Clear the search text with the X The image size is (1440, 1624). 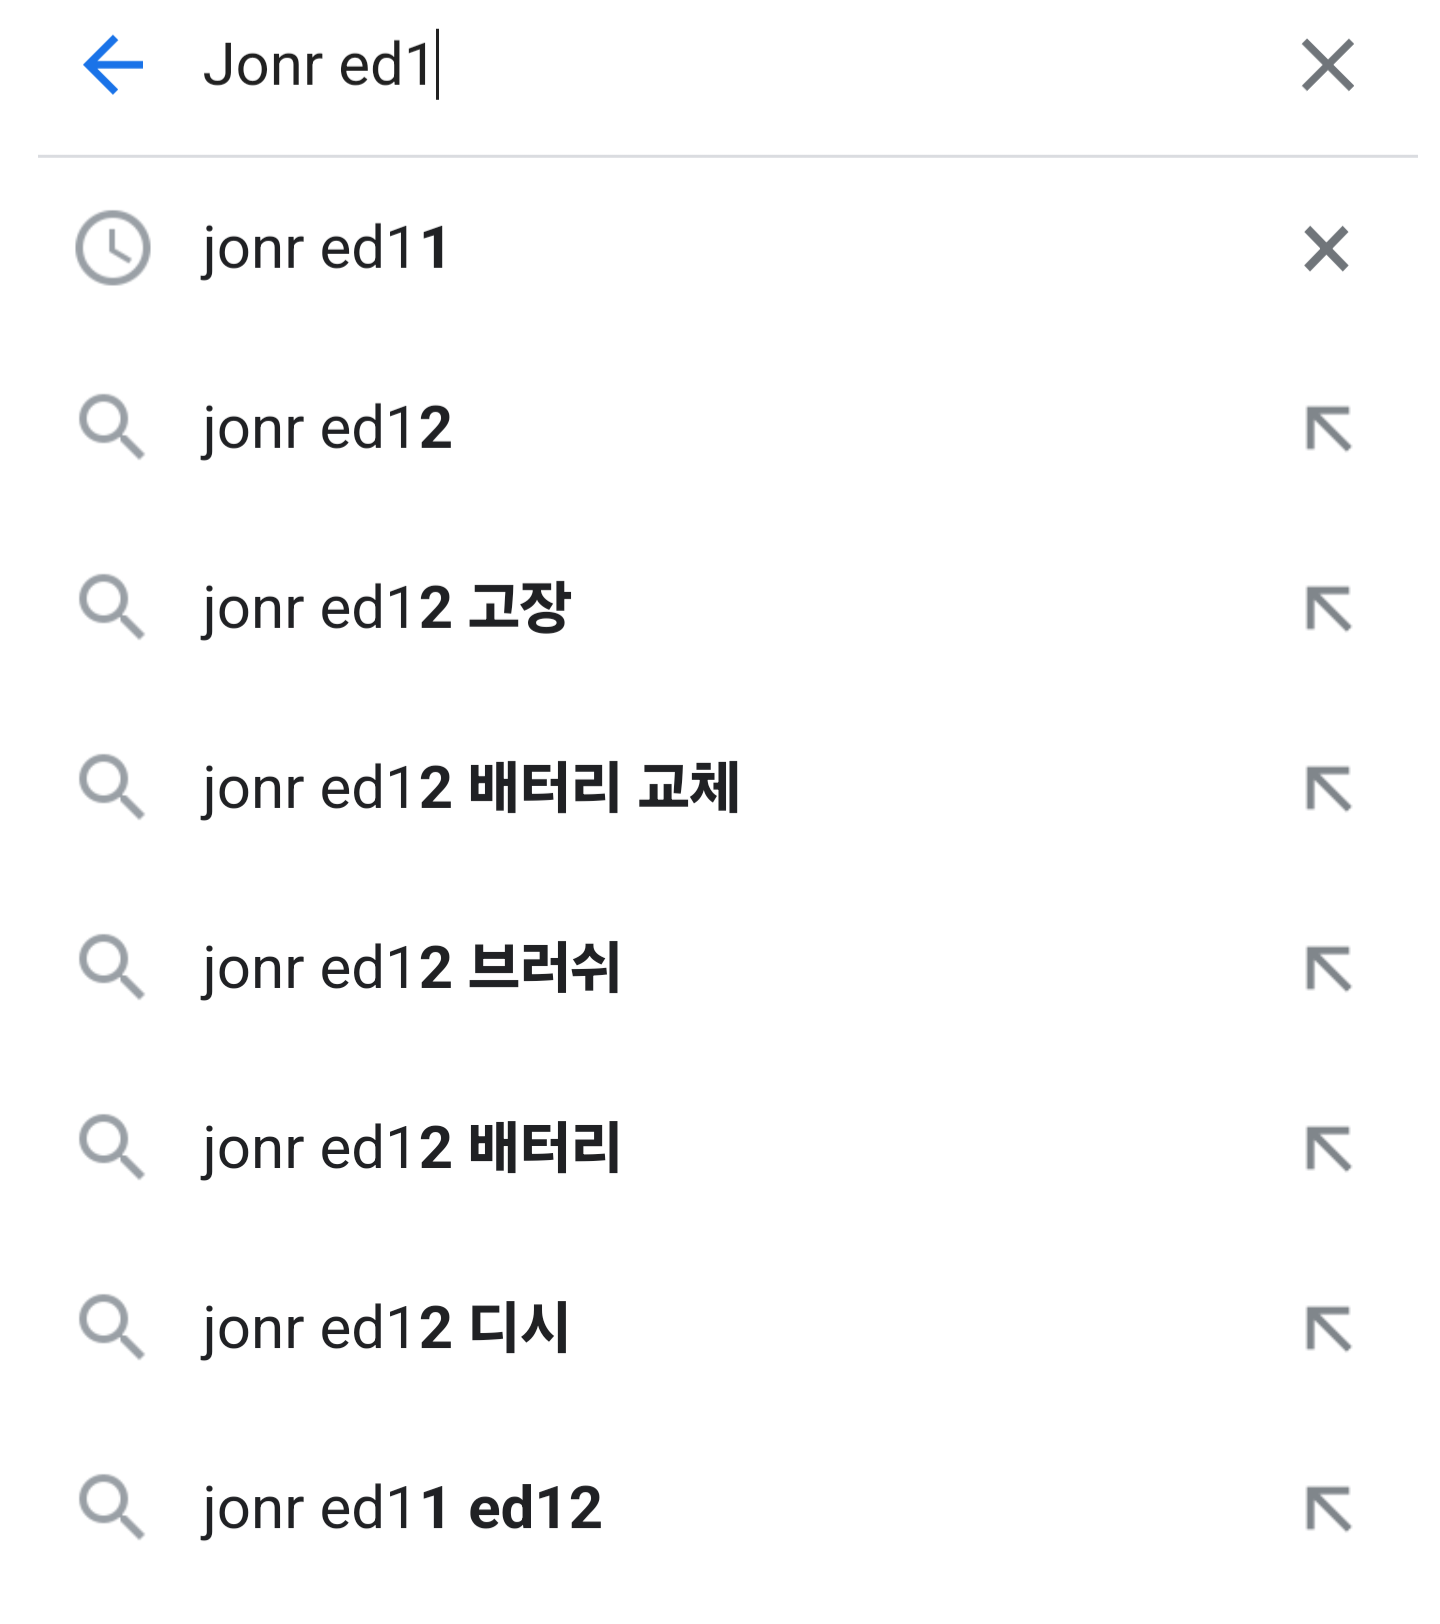coord(1327,66)
